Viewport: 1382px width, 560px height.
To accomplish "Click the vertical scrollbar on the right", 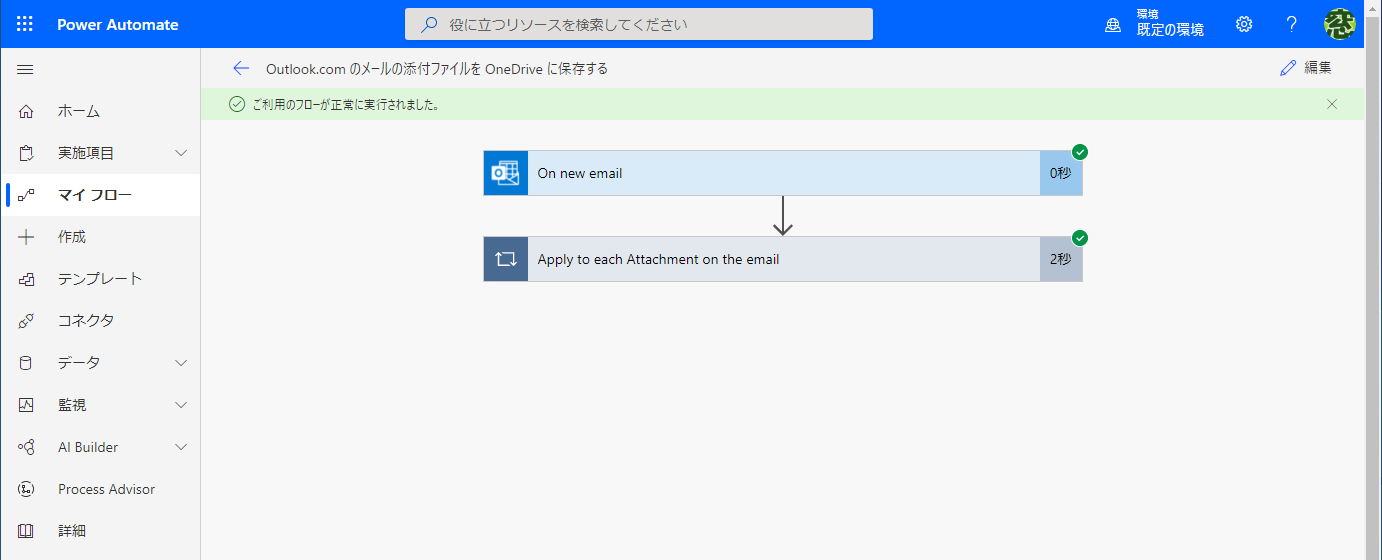I will (x=1373, y=280).
